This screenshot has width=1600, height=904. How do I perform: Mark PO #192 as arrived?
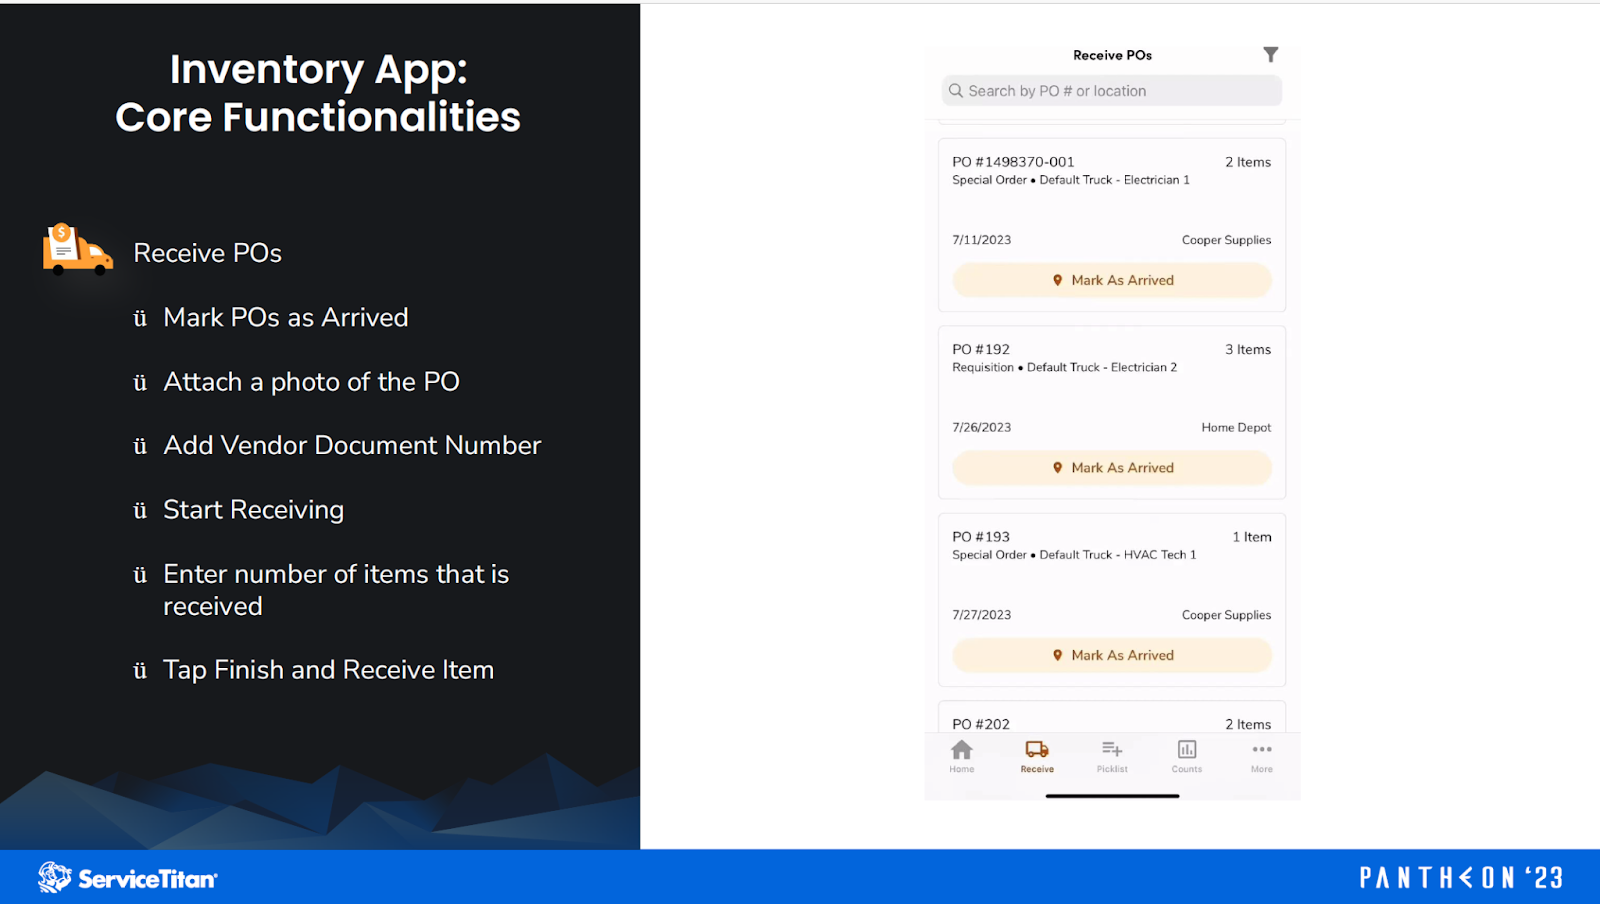[1112, 467]
